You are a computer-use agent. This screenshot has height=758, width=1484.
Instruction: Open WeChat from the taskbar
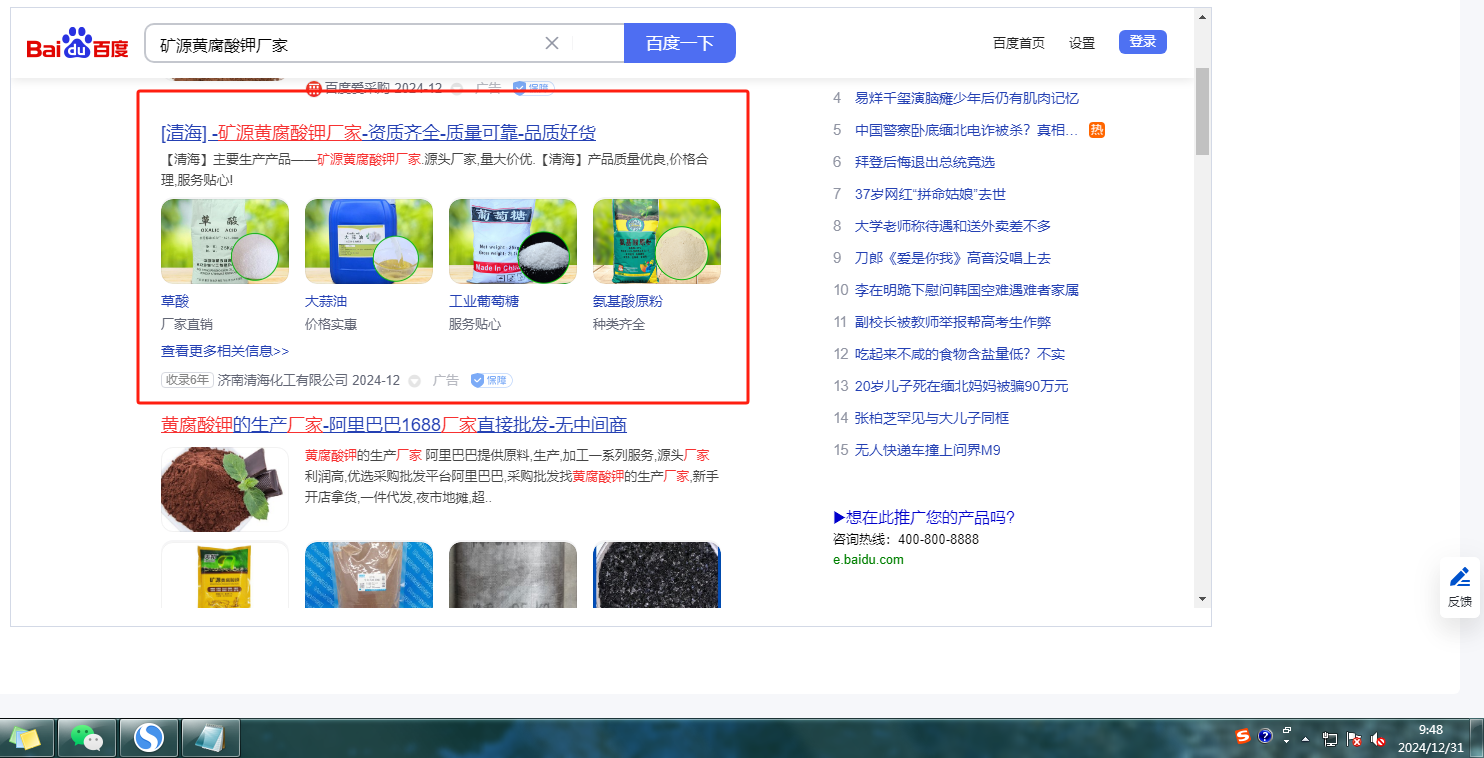[x=87, y=739]
